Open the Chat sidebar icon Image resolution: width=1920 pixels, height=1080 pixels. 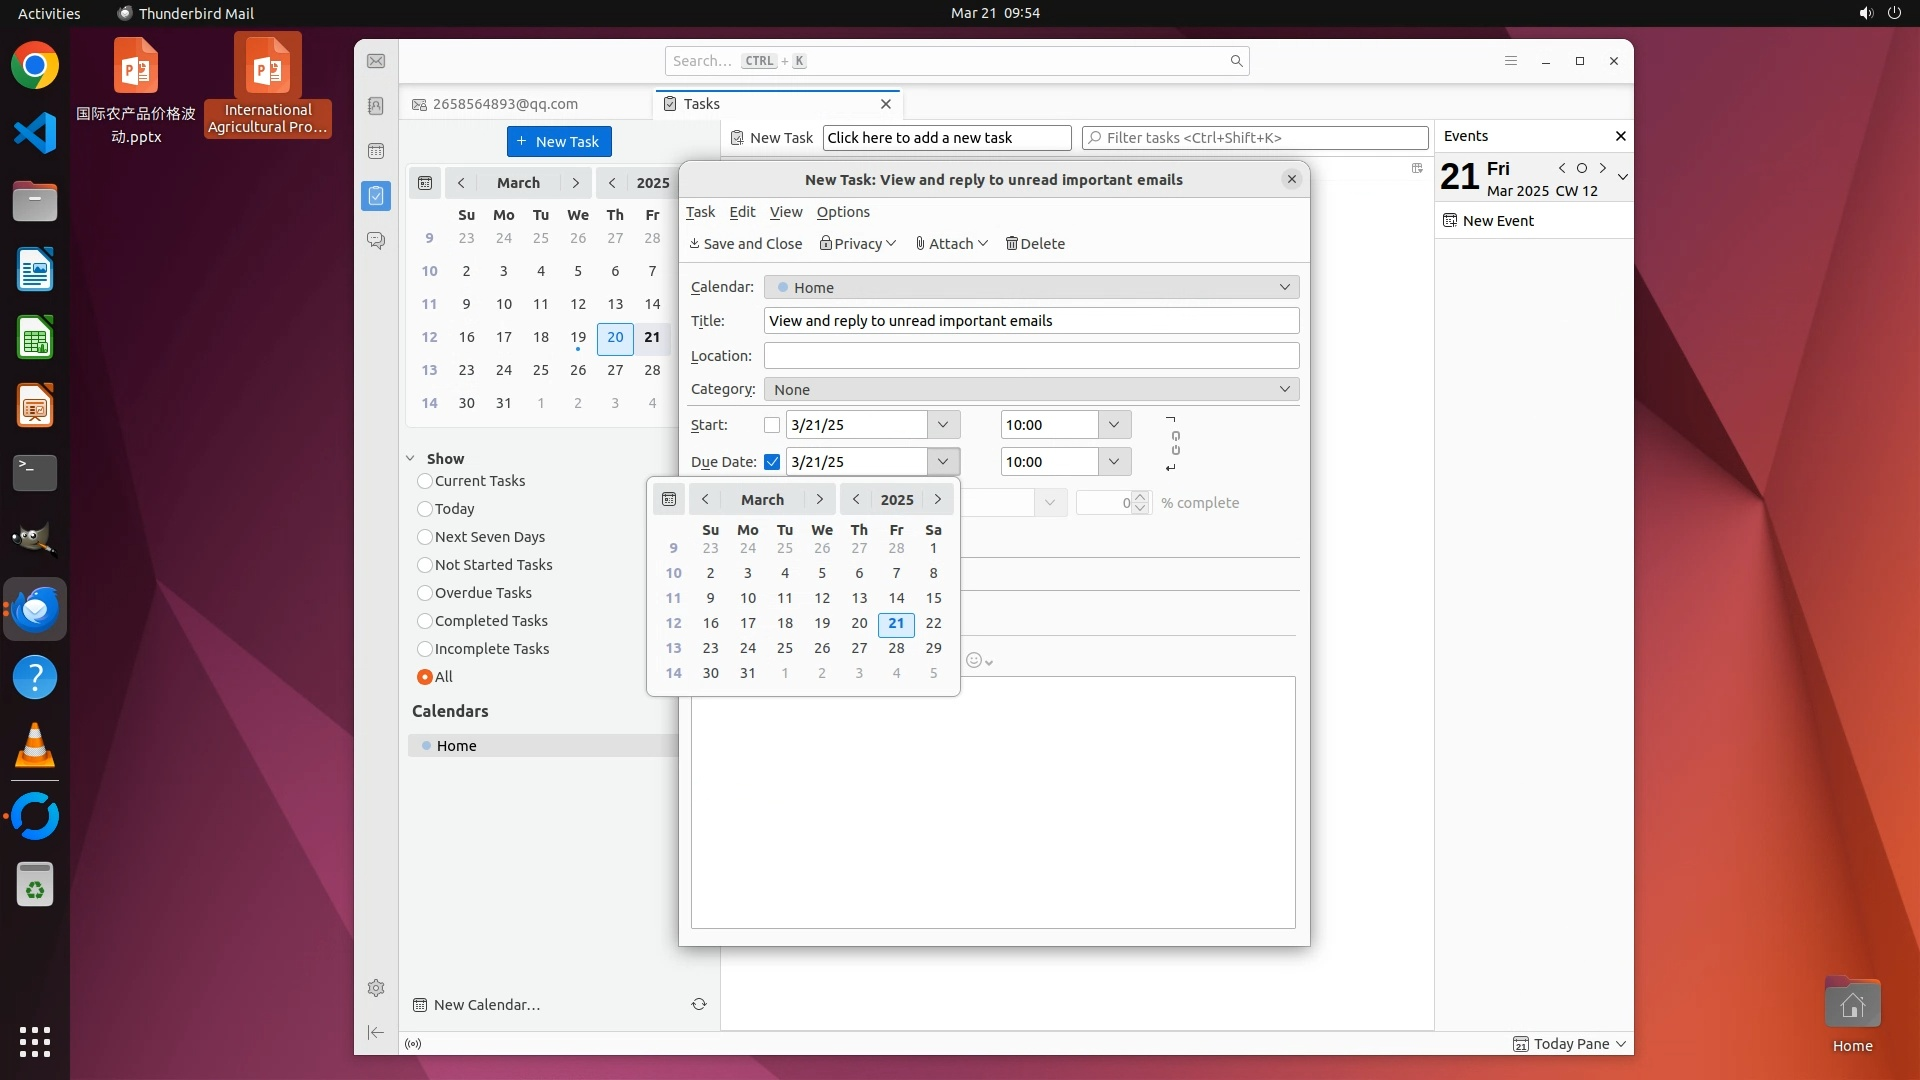tap(376, 241)
